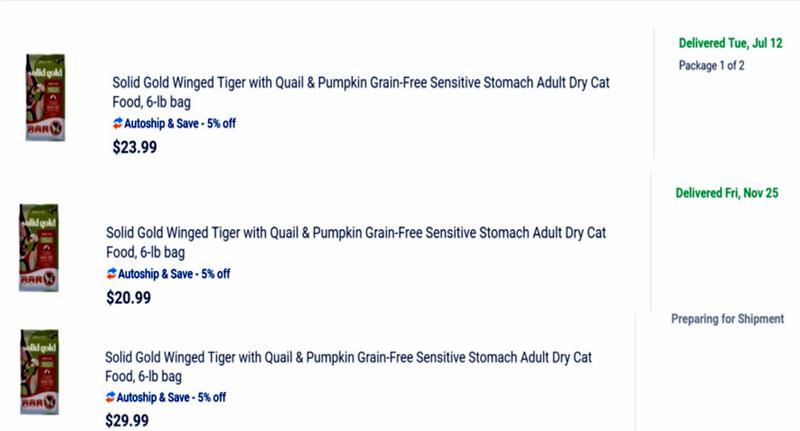
Task: View the Delivered Fri, Nov 25 status
Action: pos(727,193)
